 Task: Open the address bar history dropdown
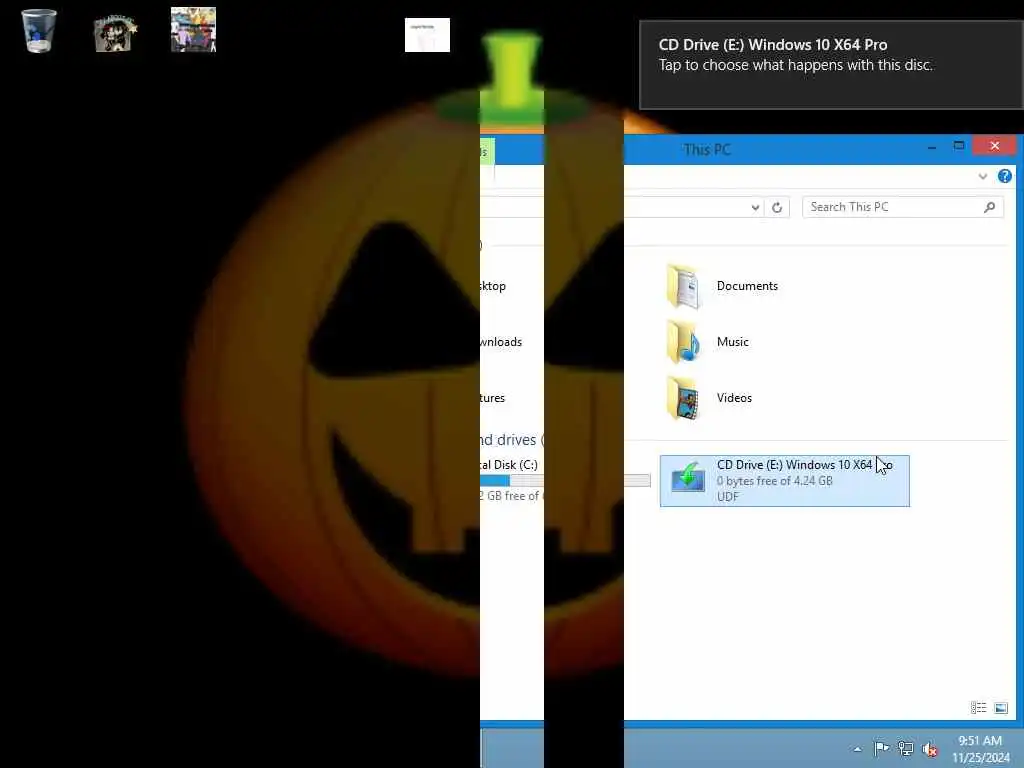pos(755,208)
